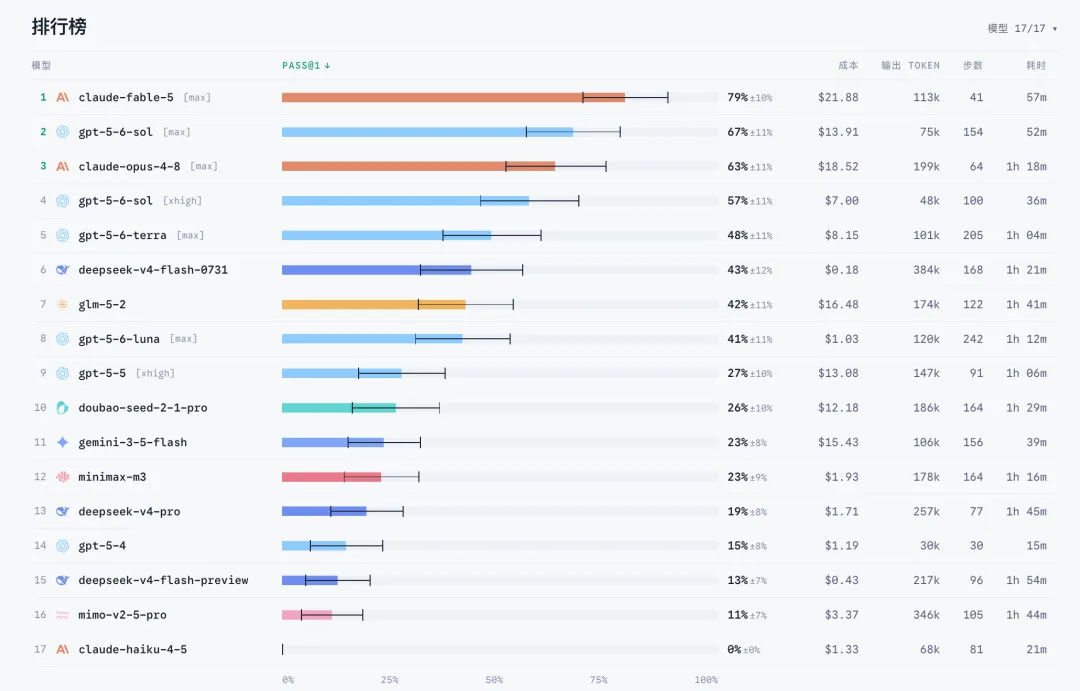Click the doubao-seed-2-1-pro icon
The image size is (1080, 691).
pos(63,407)
